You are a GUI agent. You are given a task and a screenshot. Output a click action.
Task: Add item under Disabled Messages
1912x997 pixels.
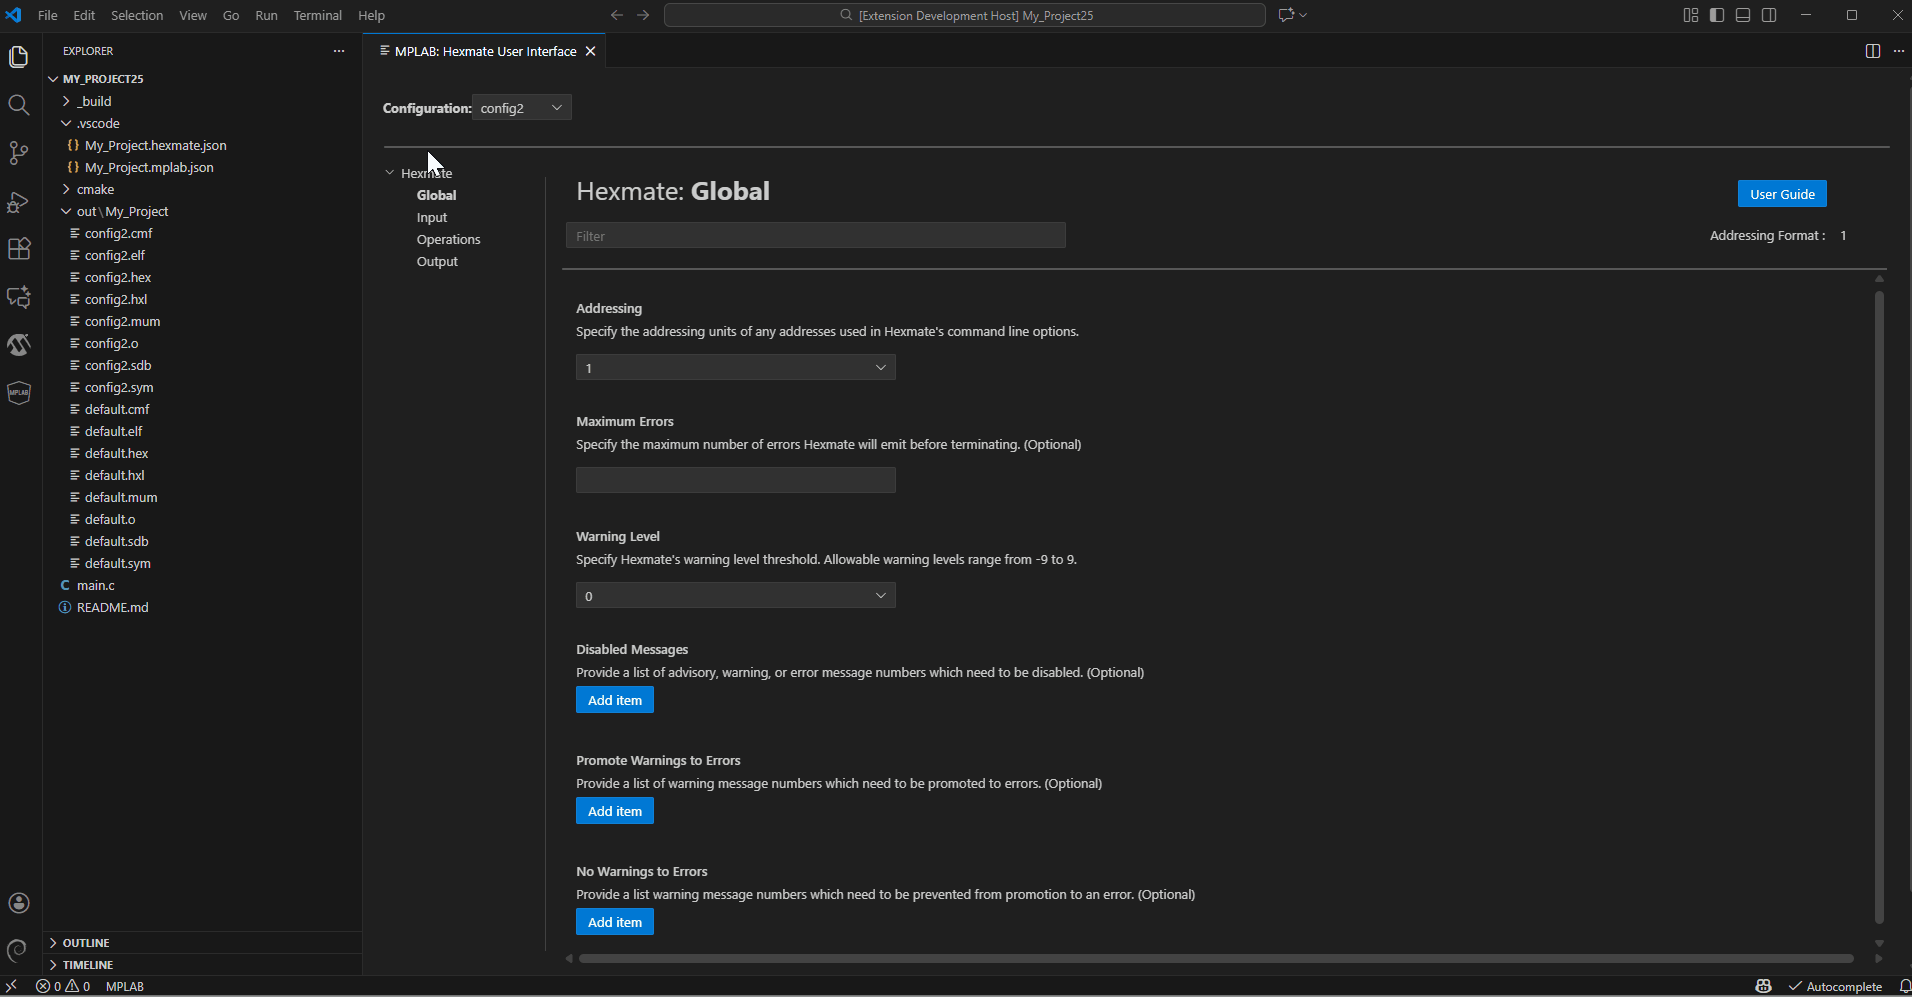614,700
